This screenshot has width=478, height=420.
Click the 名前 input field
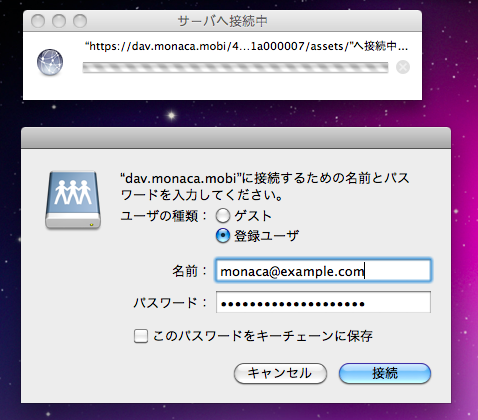pyautogui.click(x=323, y=271)
